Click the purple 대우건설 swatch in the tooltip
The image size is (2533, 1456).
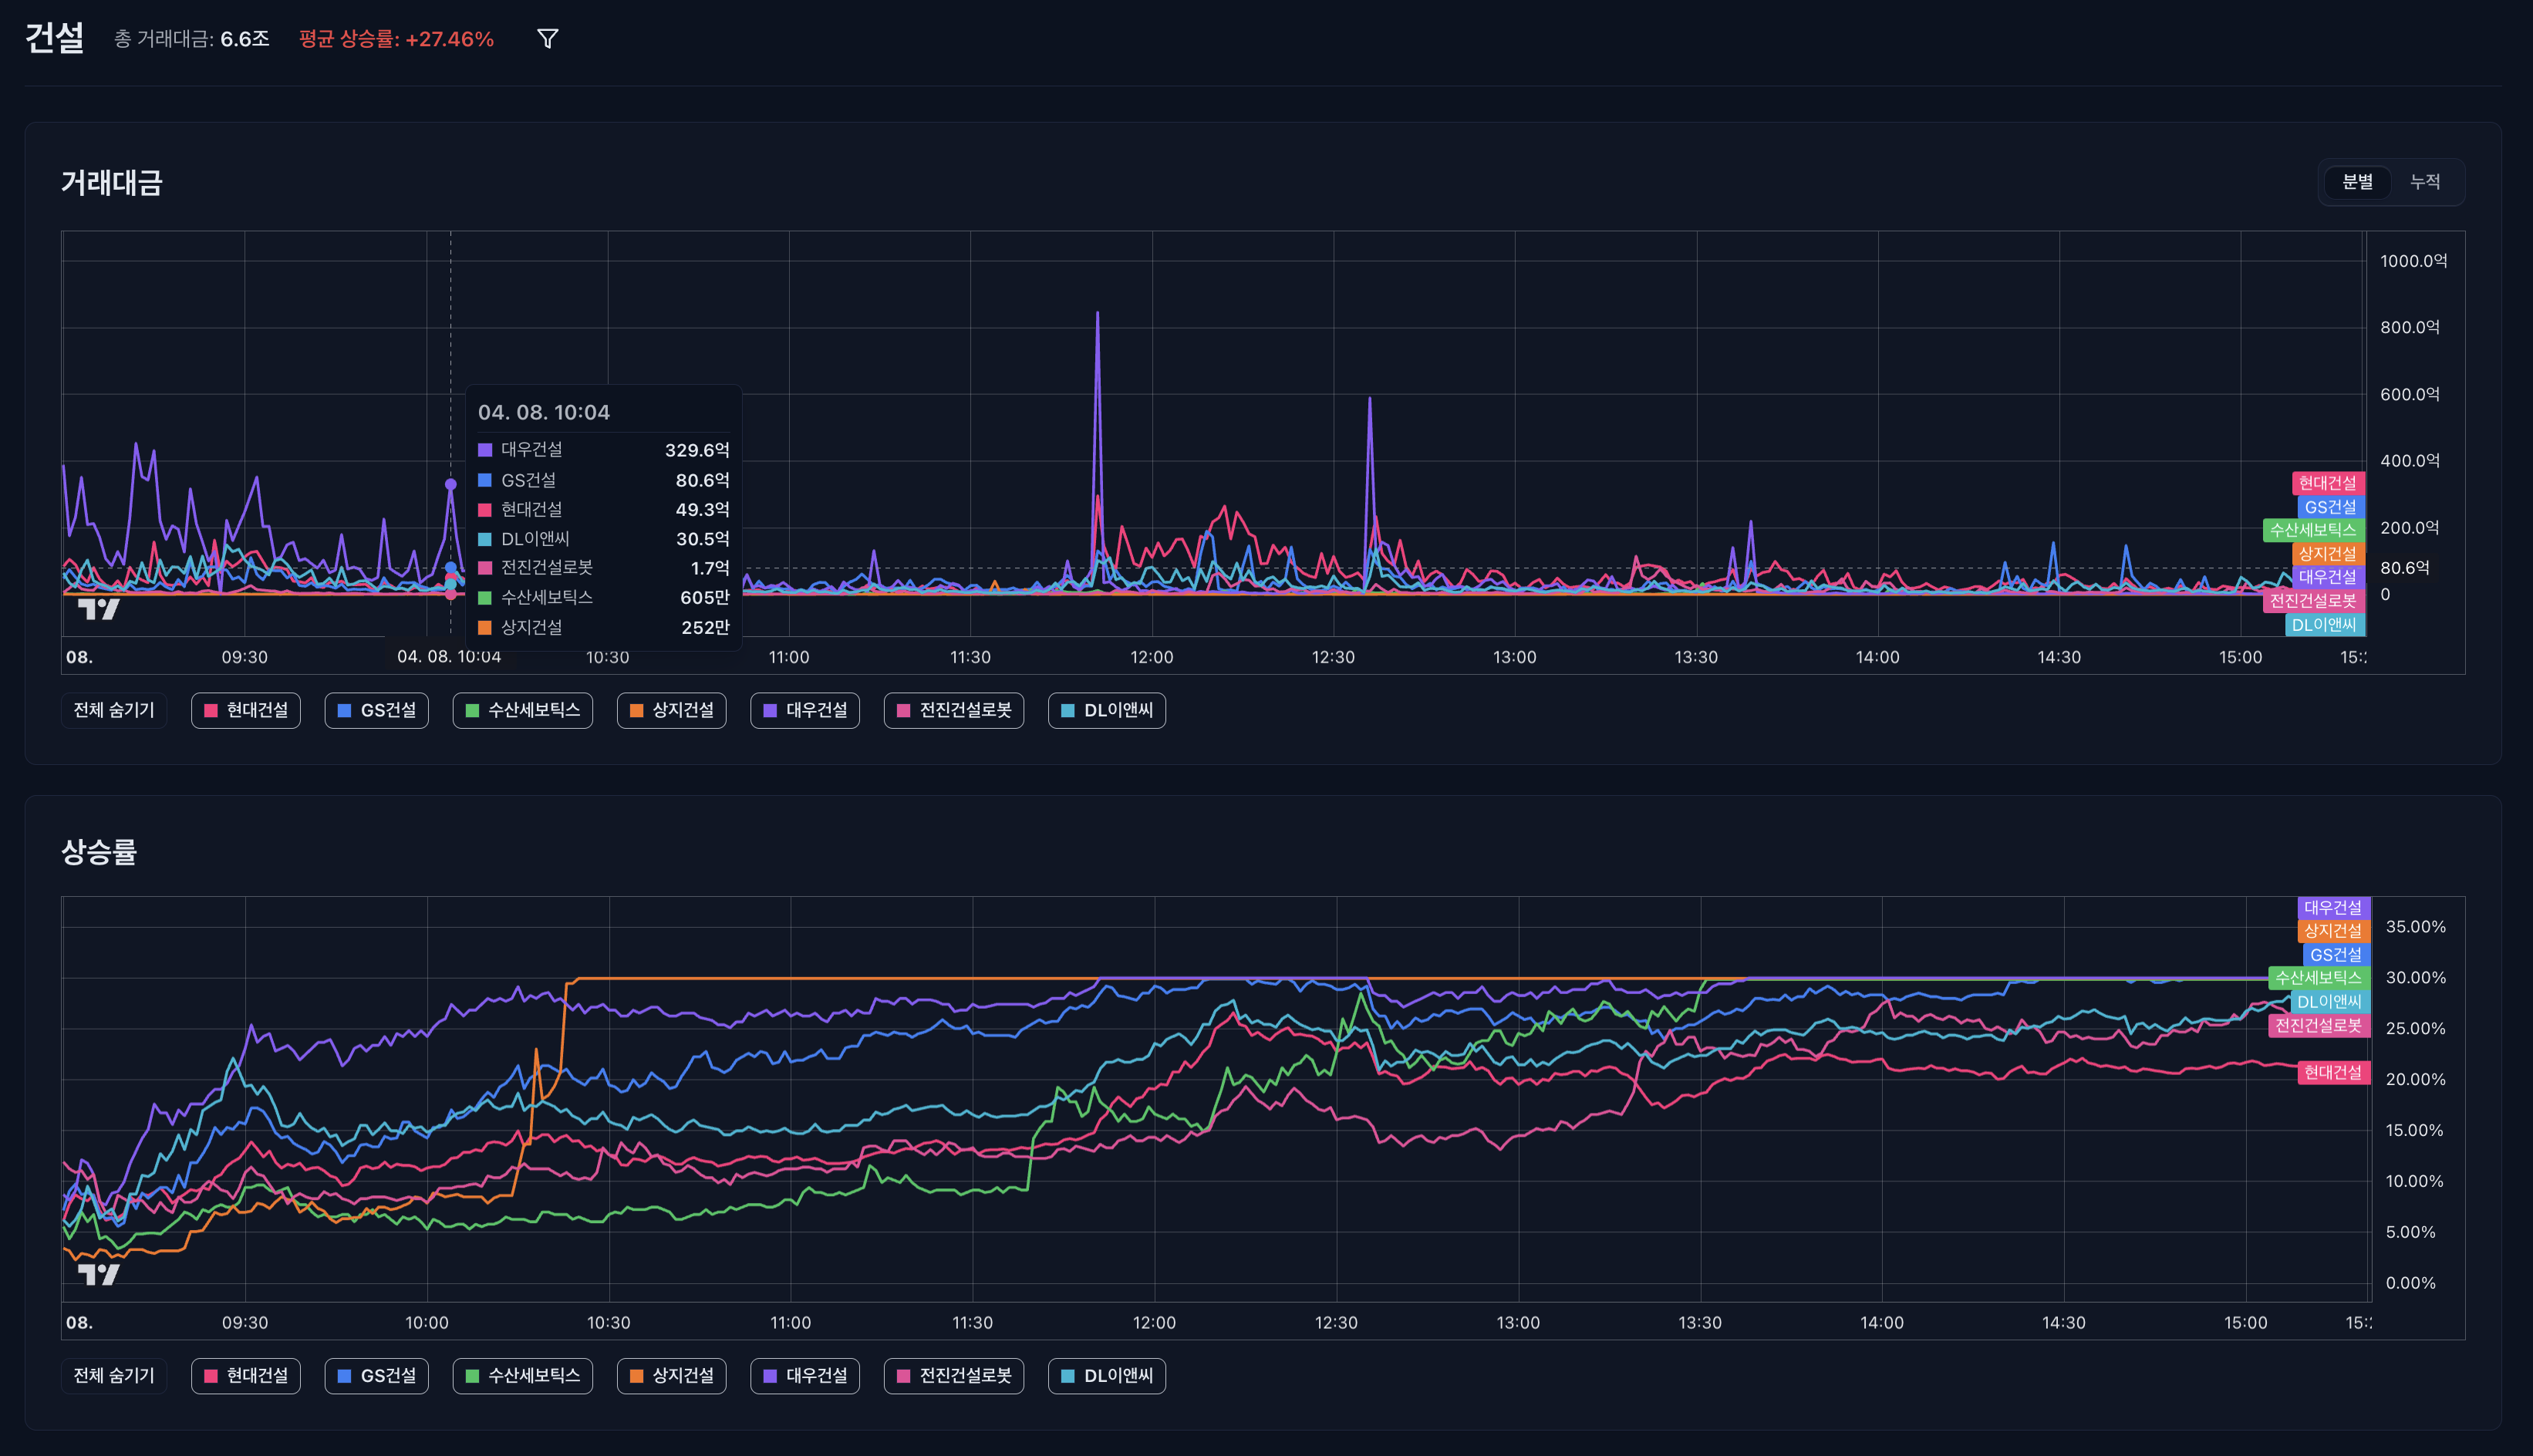(485, 450)
